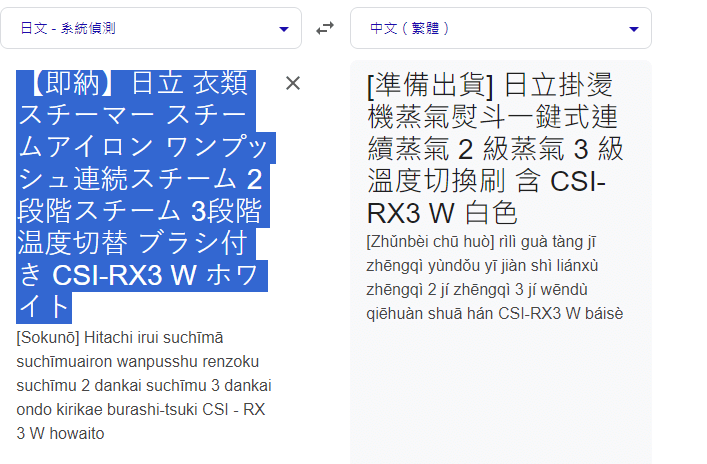Open the source language dropdown 日文 - 系統偵測
Screen dimensions: 707x464
(151, 28)
